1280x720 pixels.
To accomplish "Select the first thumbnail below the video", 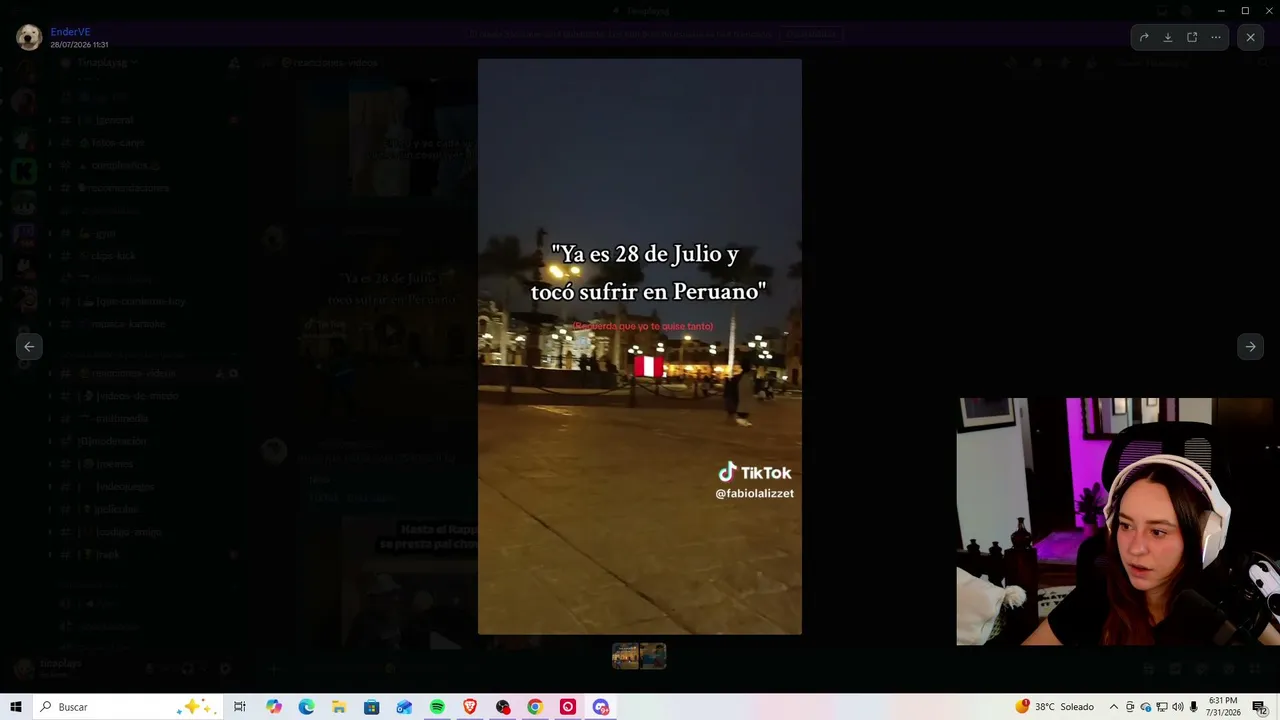I will (626, 656).
